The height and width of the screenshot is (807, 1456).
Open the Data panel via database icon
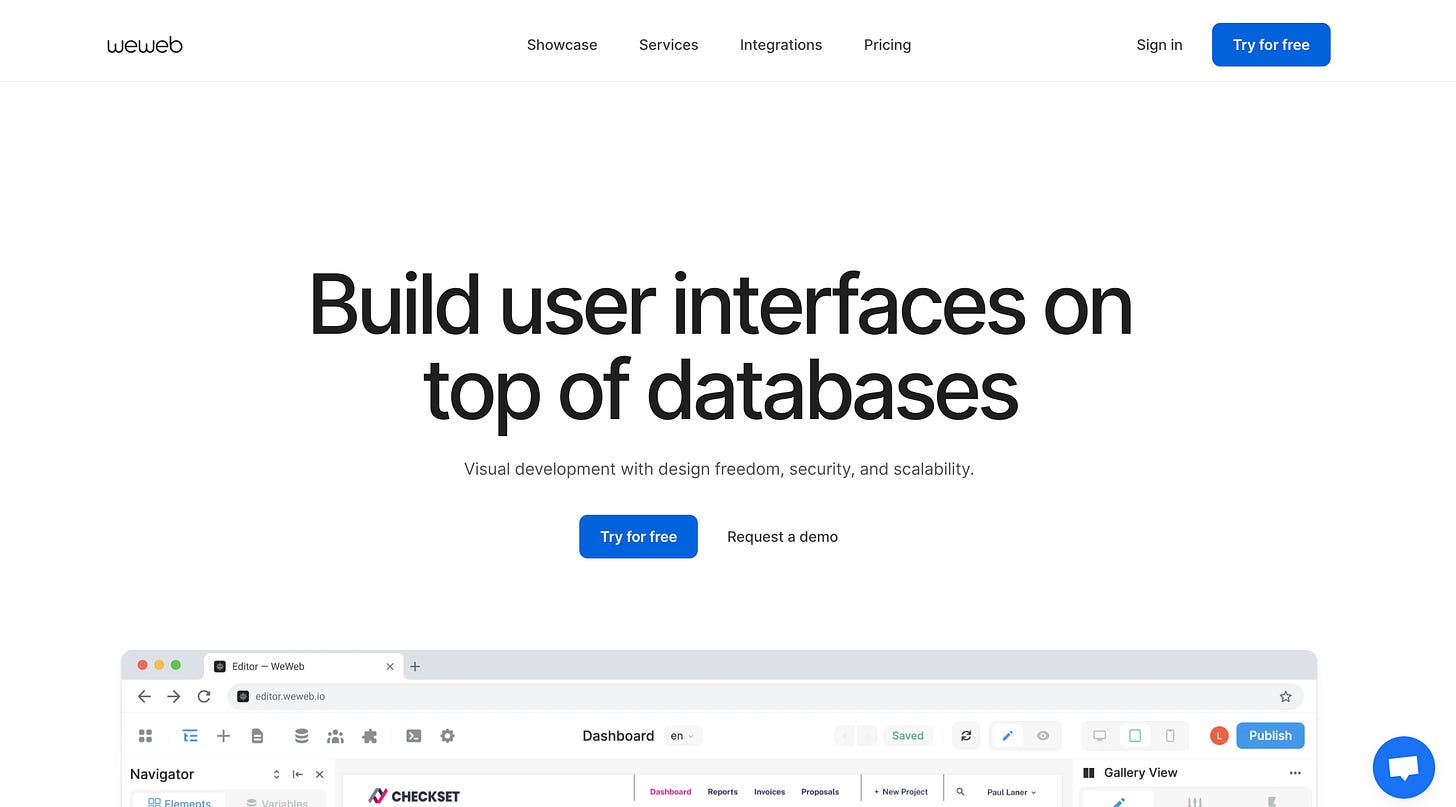point(301,735)
